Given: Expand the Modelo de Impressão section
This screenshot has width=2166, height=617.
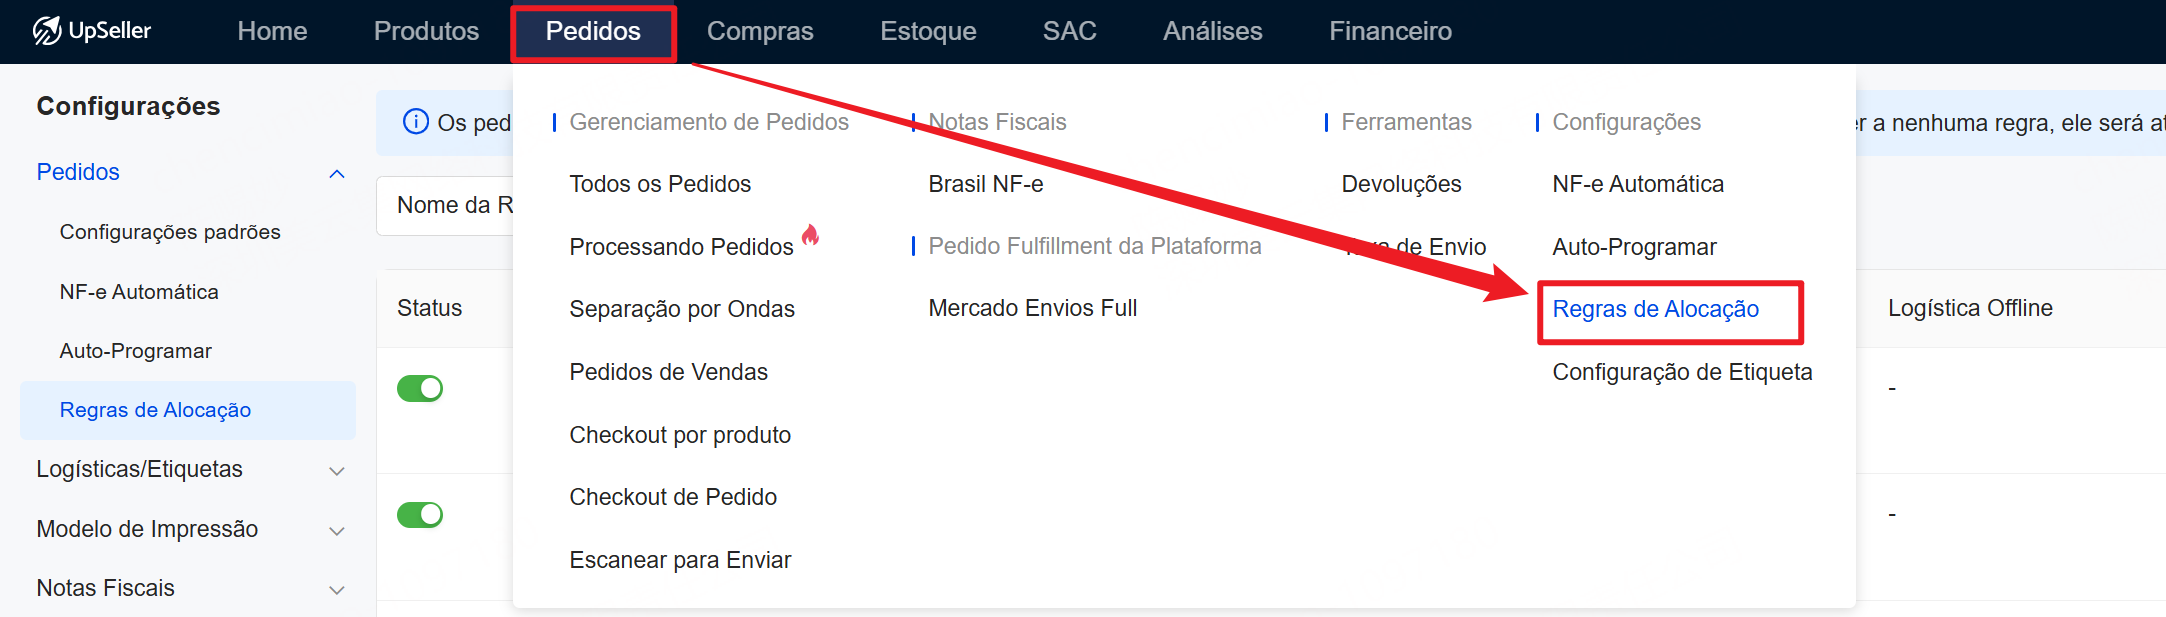Looking at the screenshot, I should point(337,530).
